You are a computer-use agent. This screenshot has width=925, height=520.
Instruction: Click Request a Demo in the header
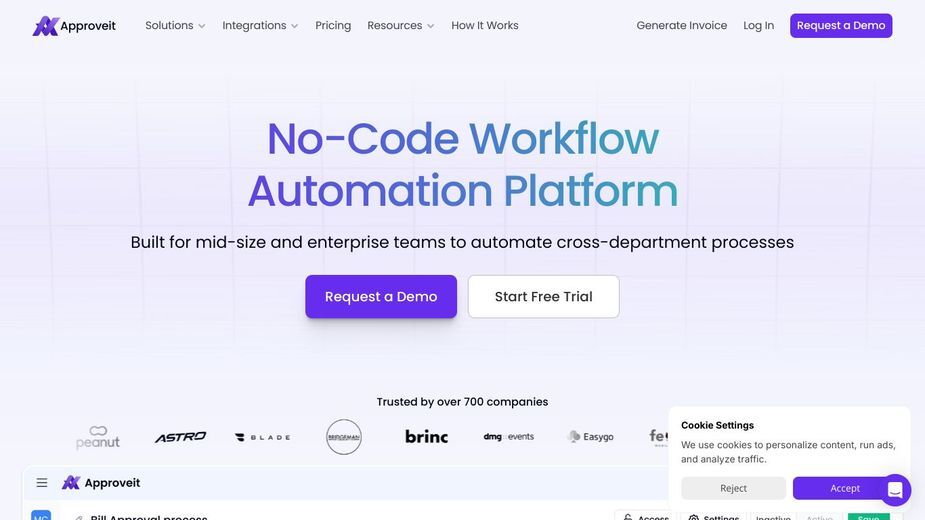pos(841,25)
